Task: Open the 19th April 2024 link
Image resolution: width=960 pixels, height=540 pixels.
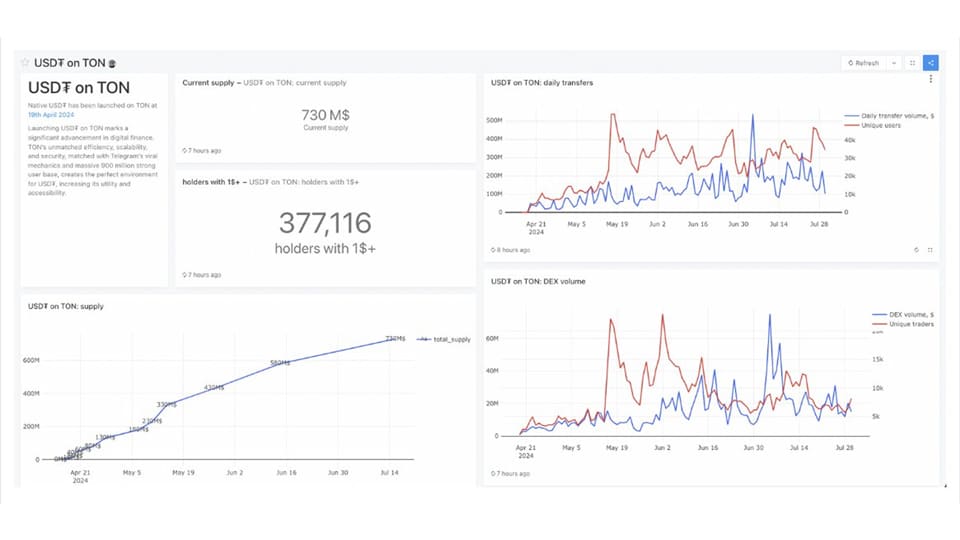Action: coord(51,114)
